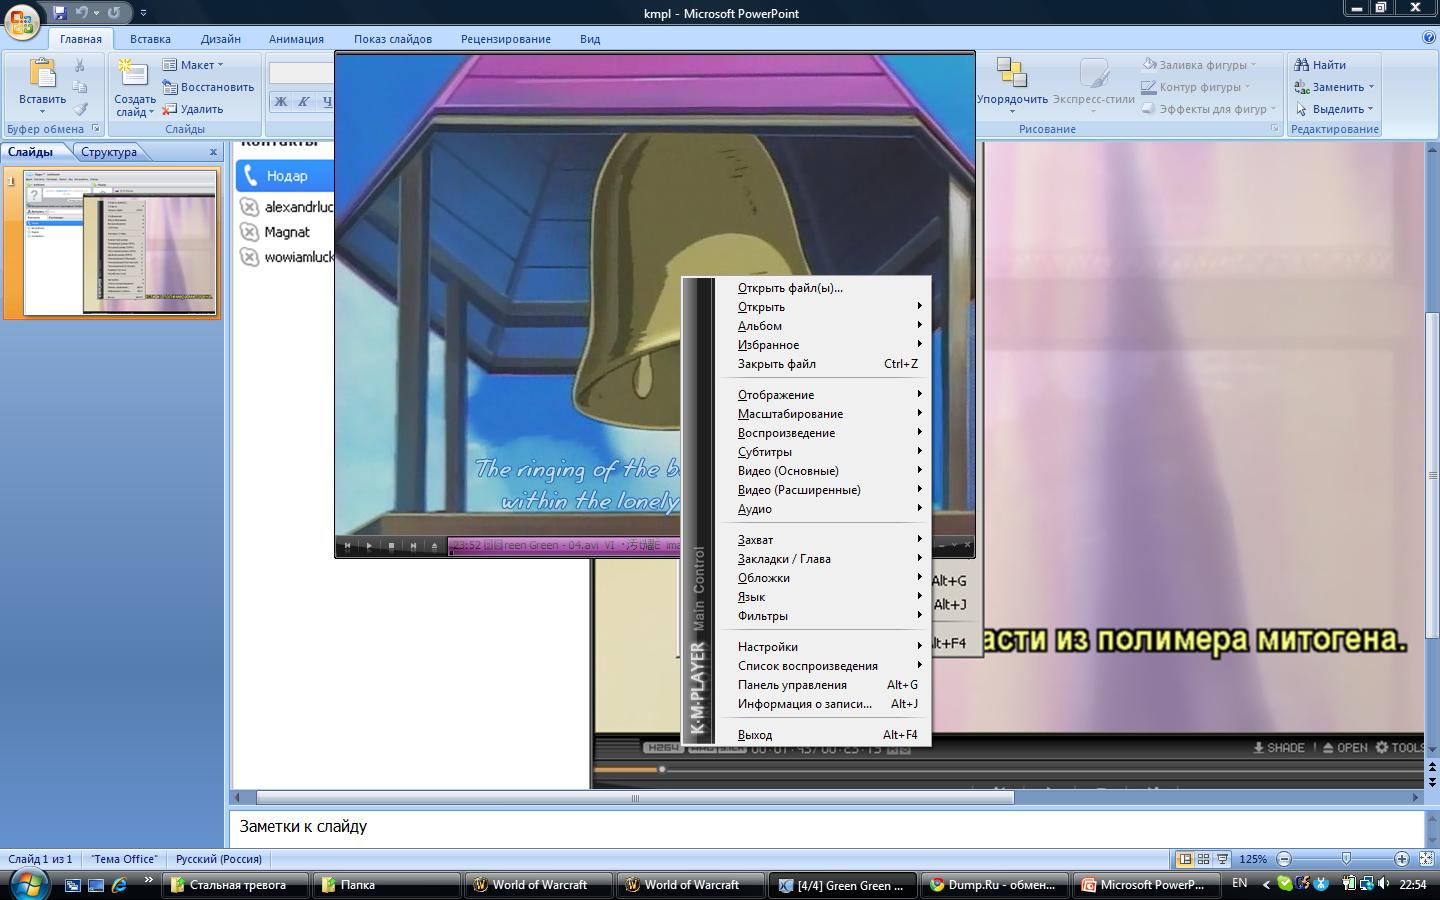Viewport: 1440px width, 900px height.
Task: Select Панель управления menu item
Action: pyautogui.click(x=826, y=685)
